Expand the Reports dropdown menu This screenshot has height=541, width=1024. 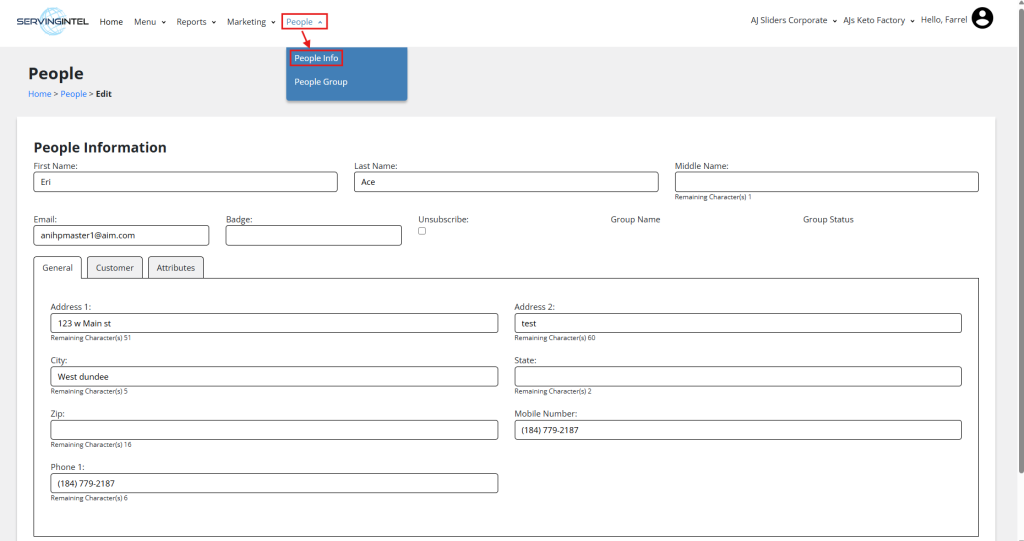click(x=196, y=22)
